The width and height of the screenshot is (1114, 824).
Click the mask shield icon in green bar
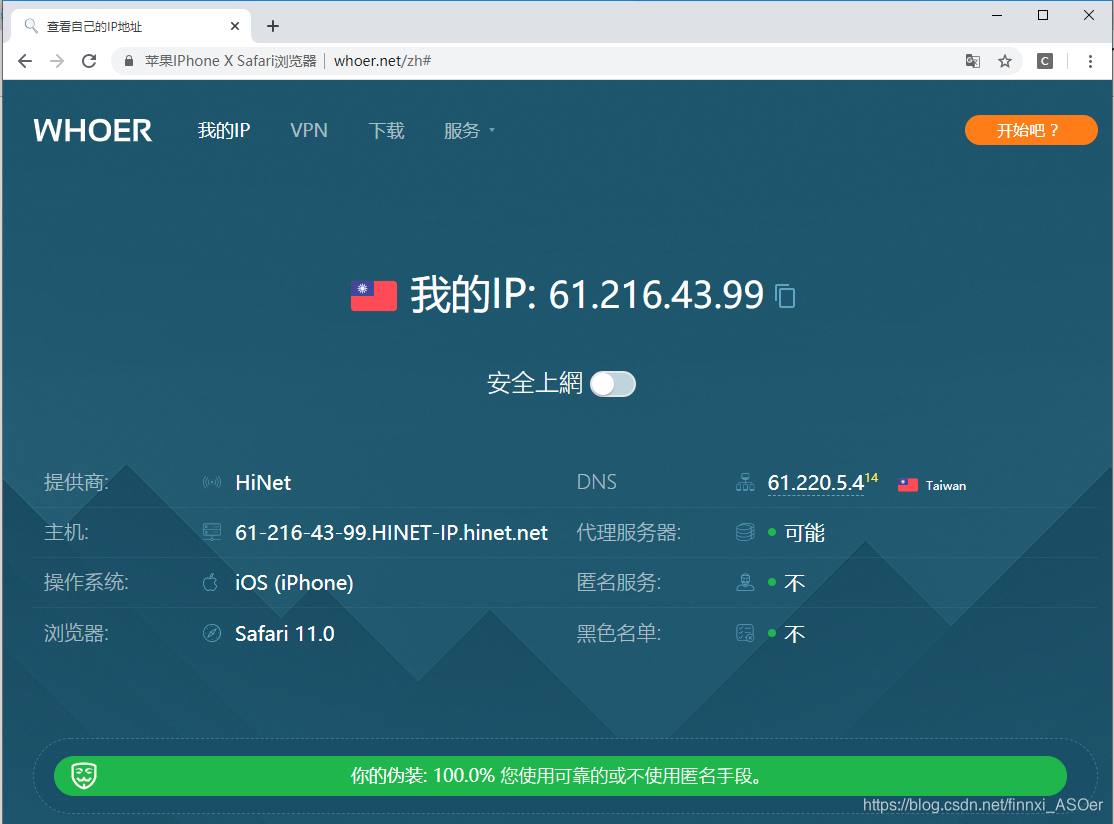(84, 776)
